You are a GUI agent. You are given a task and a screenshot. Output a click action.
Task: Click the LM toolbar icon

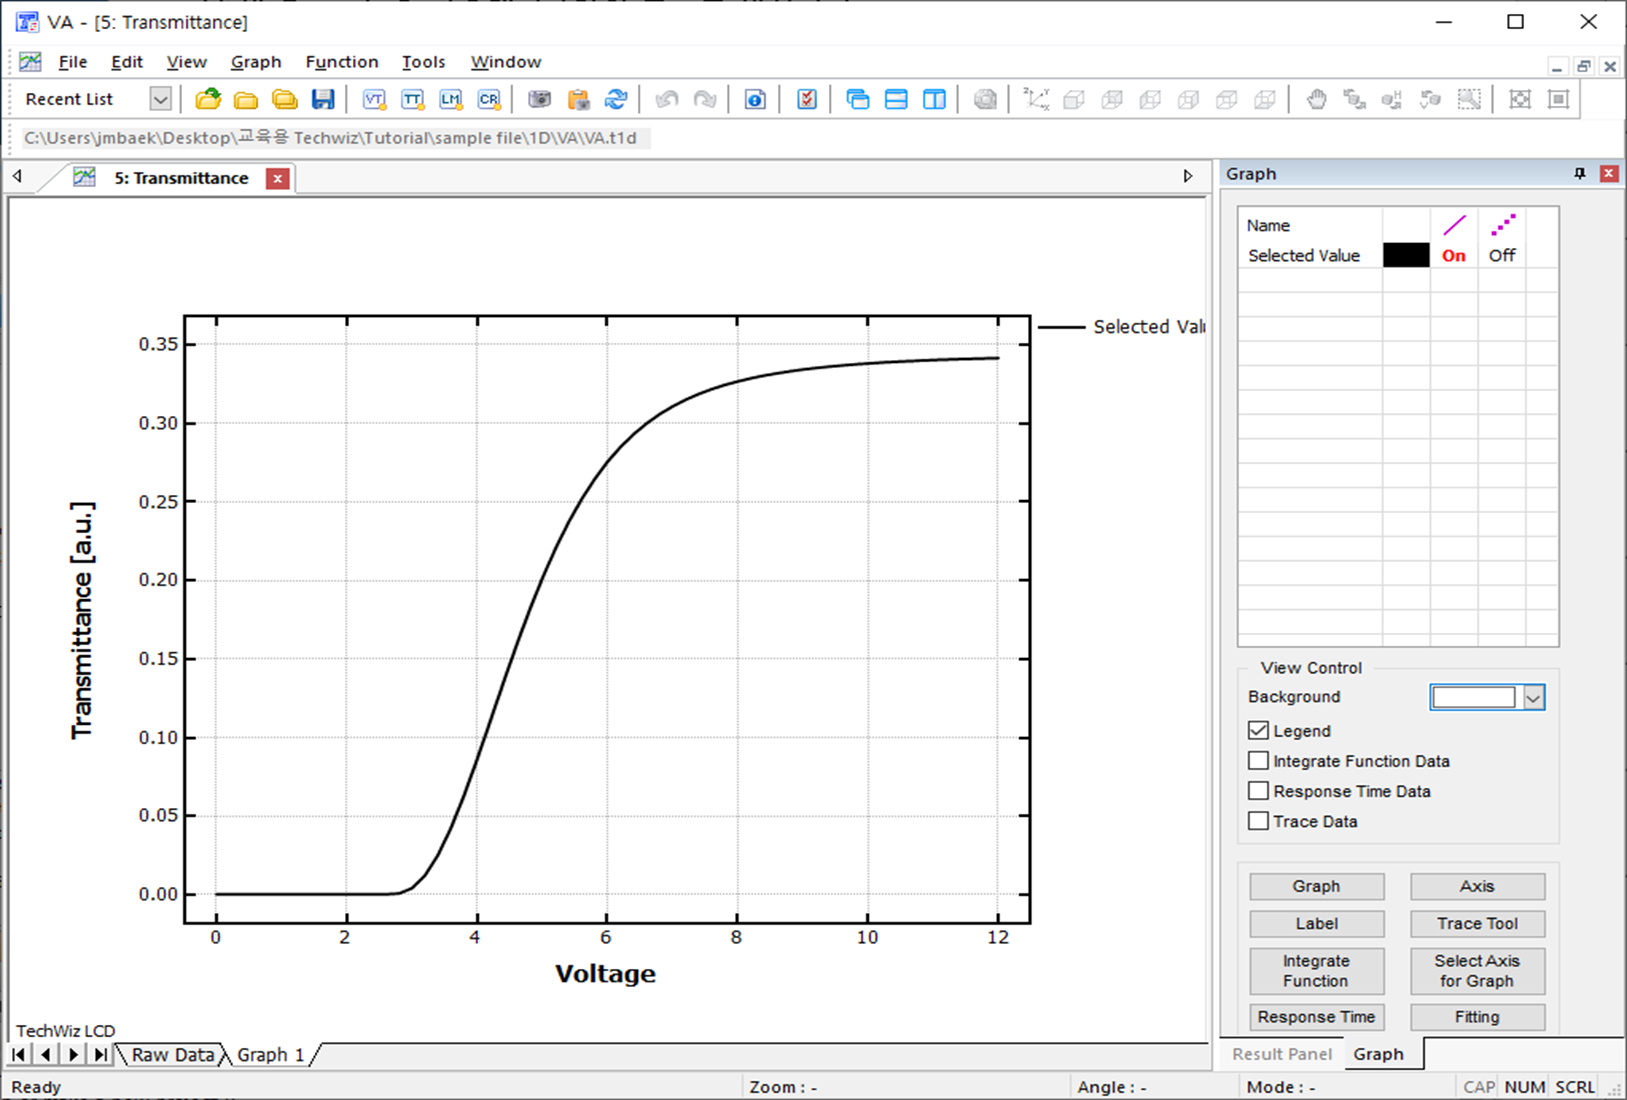(x=451, y=99)
